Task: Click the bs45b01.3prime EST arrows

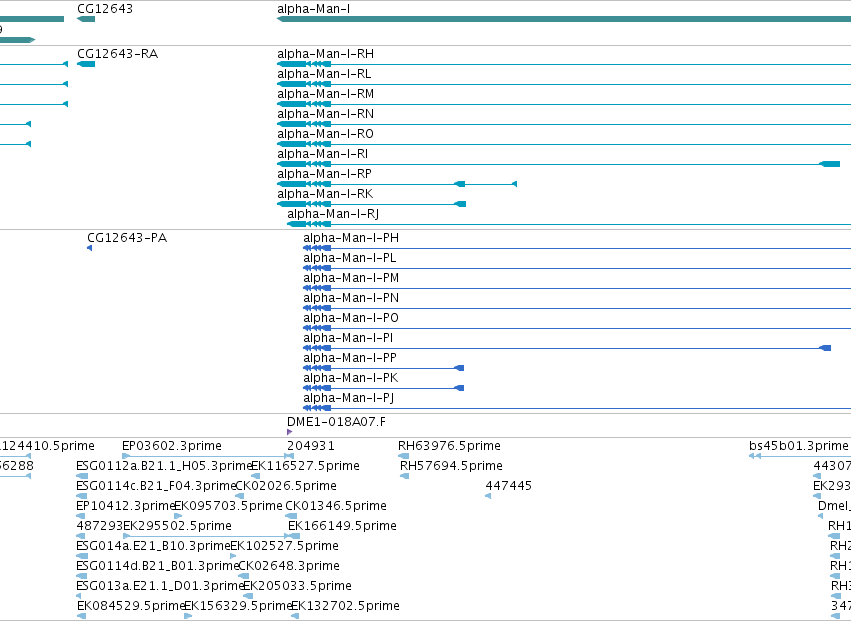Action: [x=755, y=456]
